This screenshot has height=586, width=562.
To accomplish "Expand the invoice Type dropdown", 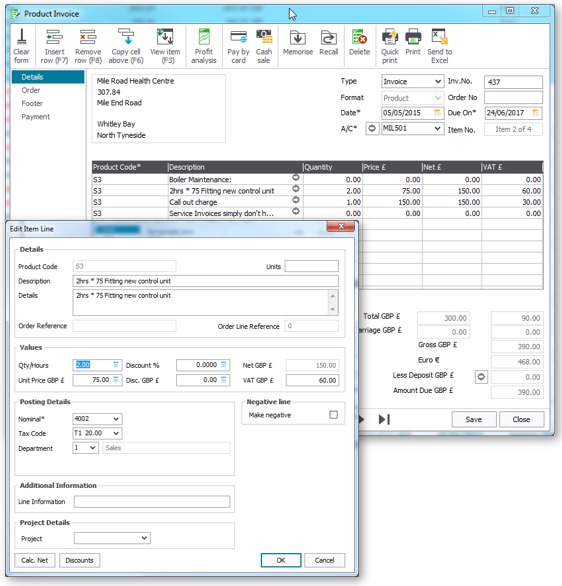I will pos(438,81).
